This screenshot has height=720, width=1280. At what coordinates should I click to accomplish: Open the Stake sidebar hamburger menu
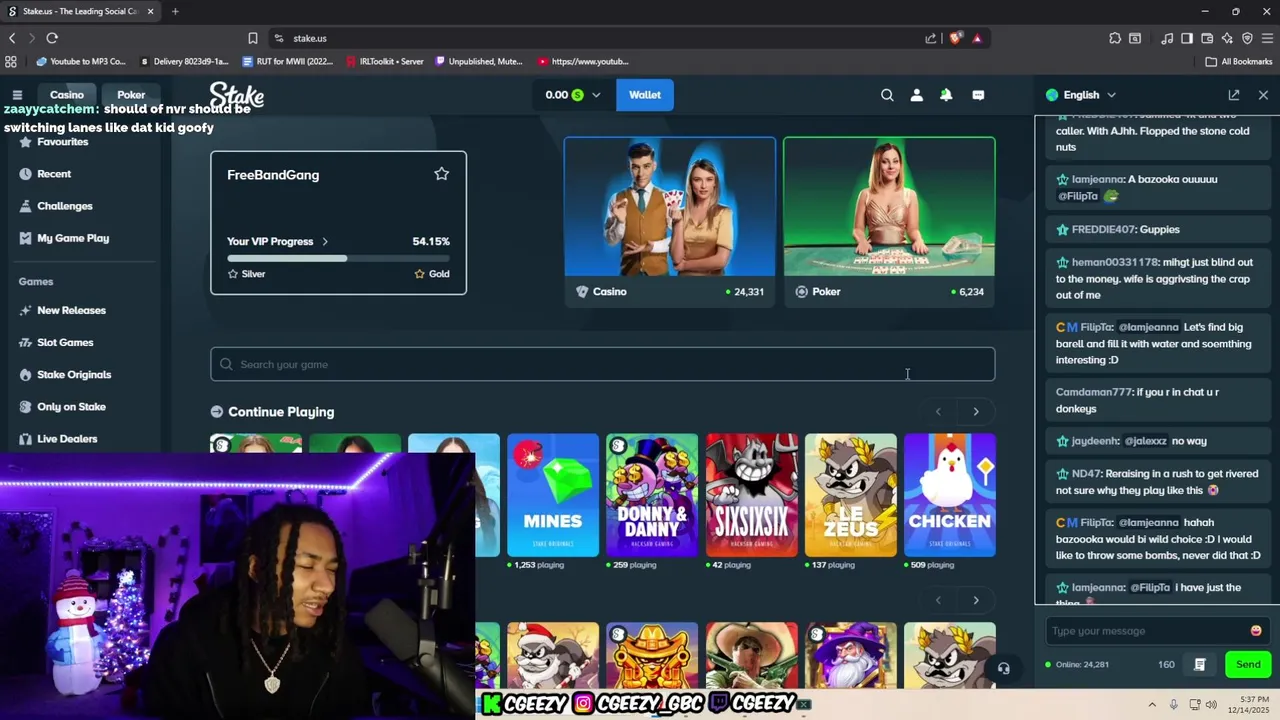coord(17,95)
